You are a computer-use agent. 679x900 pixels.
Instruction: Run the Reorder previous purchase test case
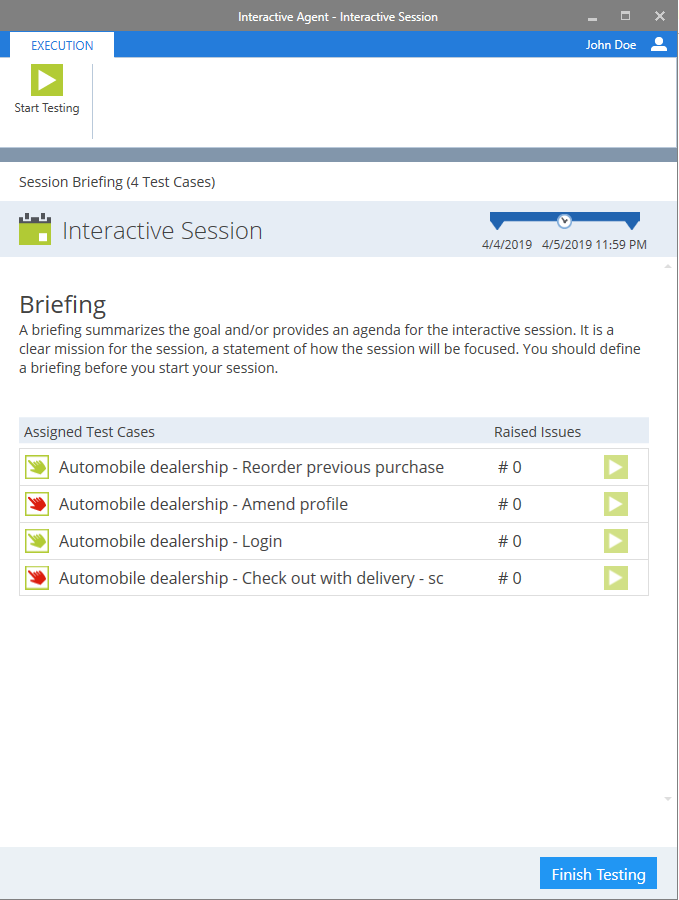[x=615, y=467]
